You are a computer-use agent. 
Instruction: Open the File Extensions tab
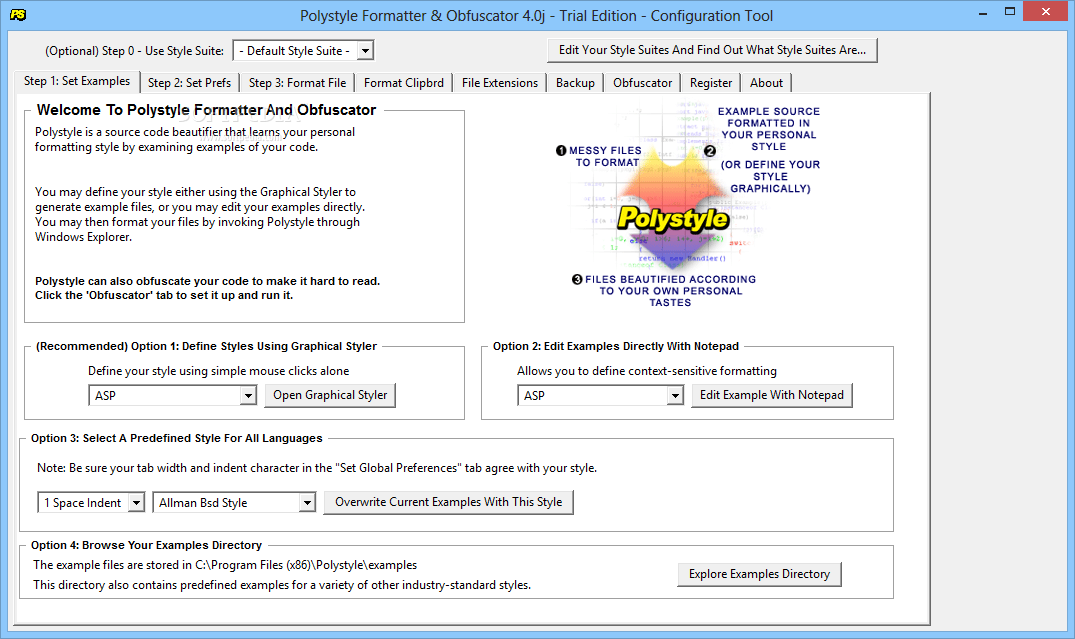coord(500,83)
